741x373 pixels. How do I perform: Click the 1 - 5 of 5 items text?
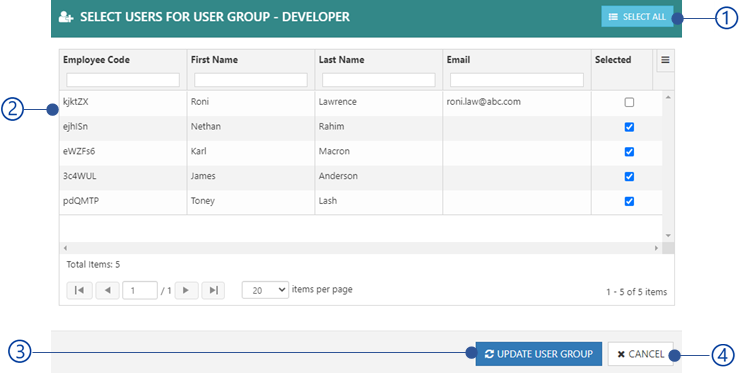tap(637, 292)
